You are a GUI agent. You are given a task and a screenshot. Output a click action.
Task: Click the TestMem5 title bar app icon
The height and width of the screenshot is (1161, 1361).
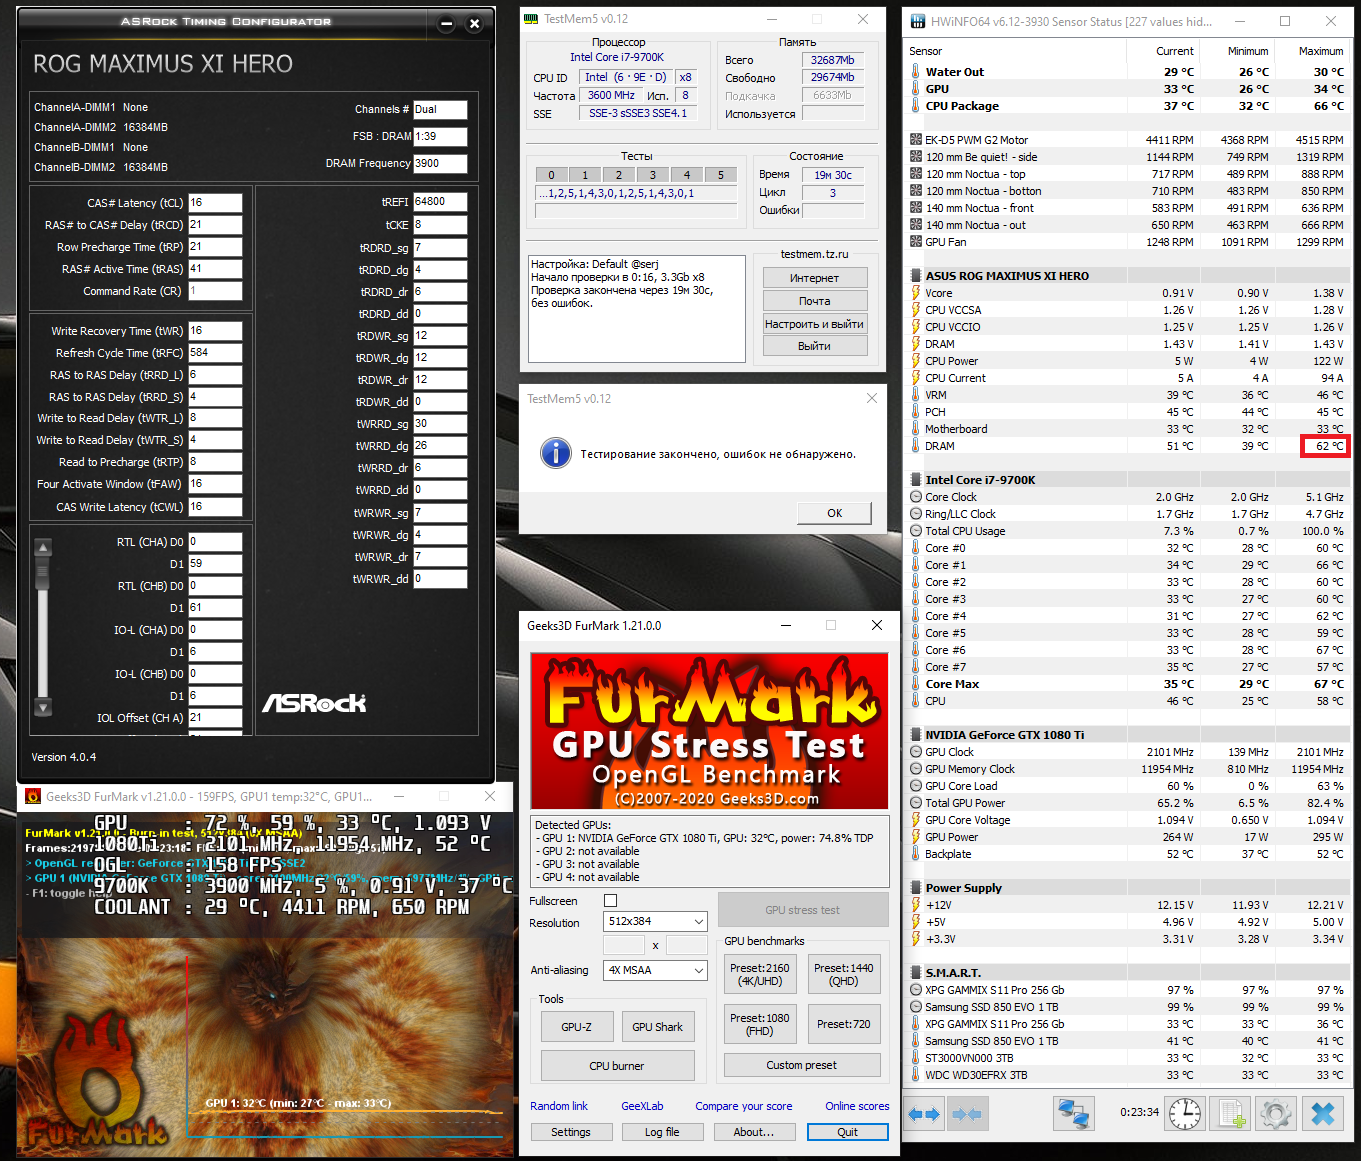pyautogui.click(x=532, y=19)
